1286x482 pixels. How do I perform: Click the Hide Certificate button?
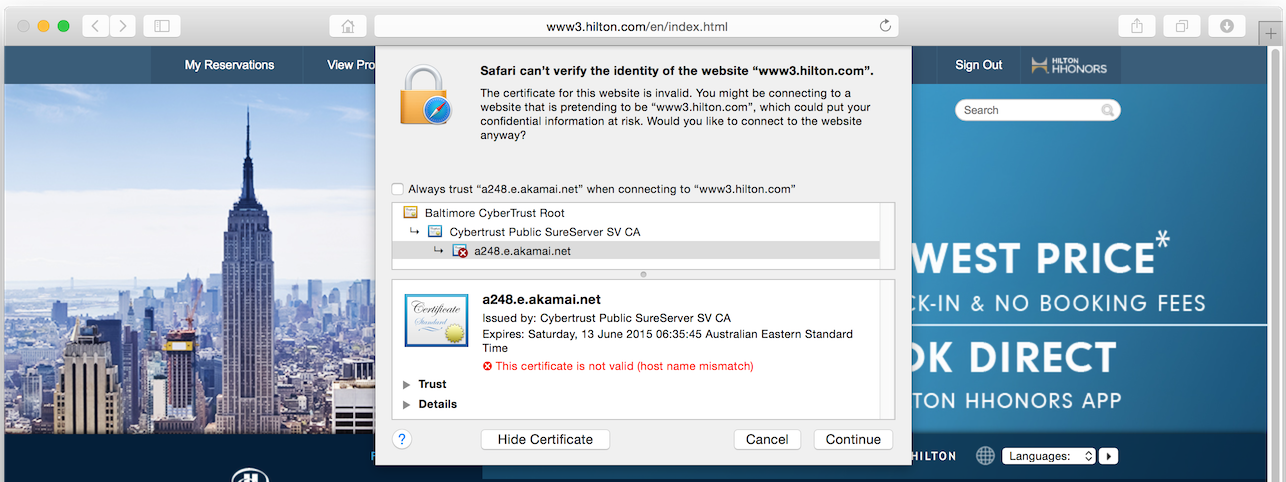coord(545,439)
